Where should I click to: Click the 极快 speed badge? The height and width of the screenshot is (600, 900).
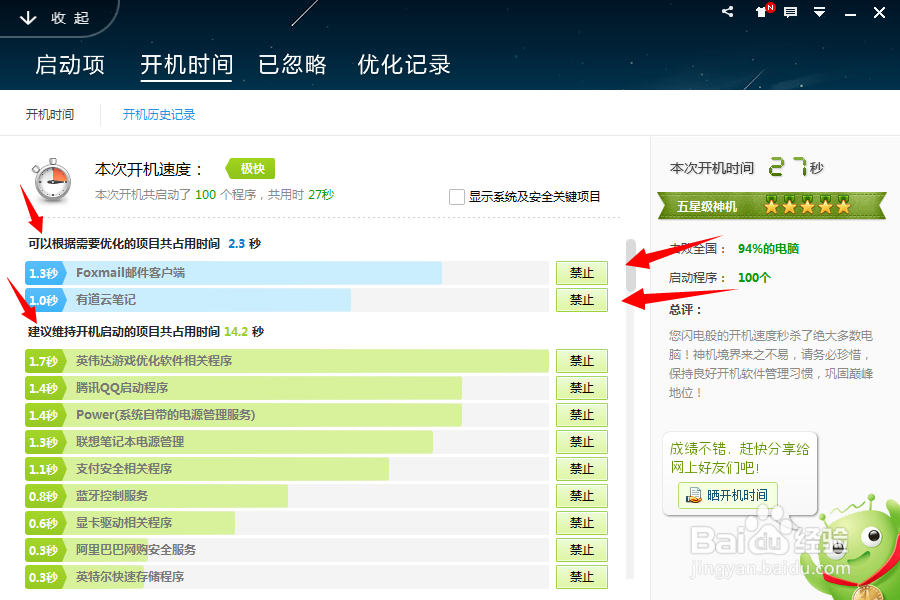[x=250, y=168]
